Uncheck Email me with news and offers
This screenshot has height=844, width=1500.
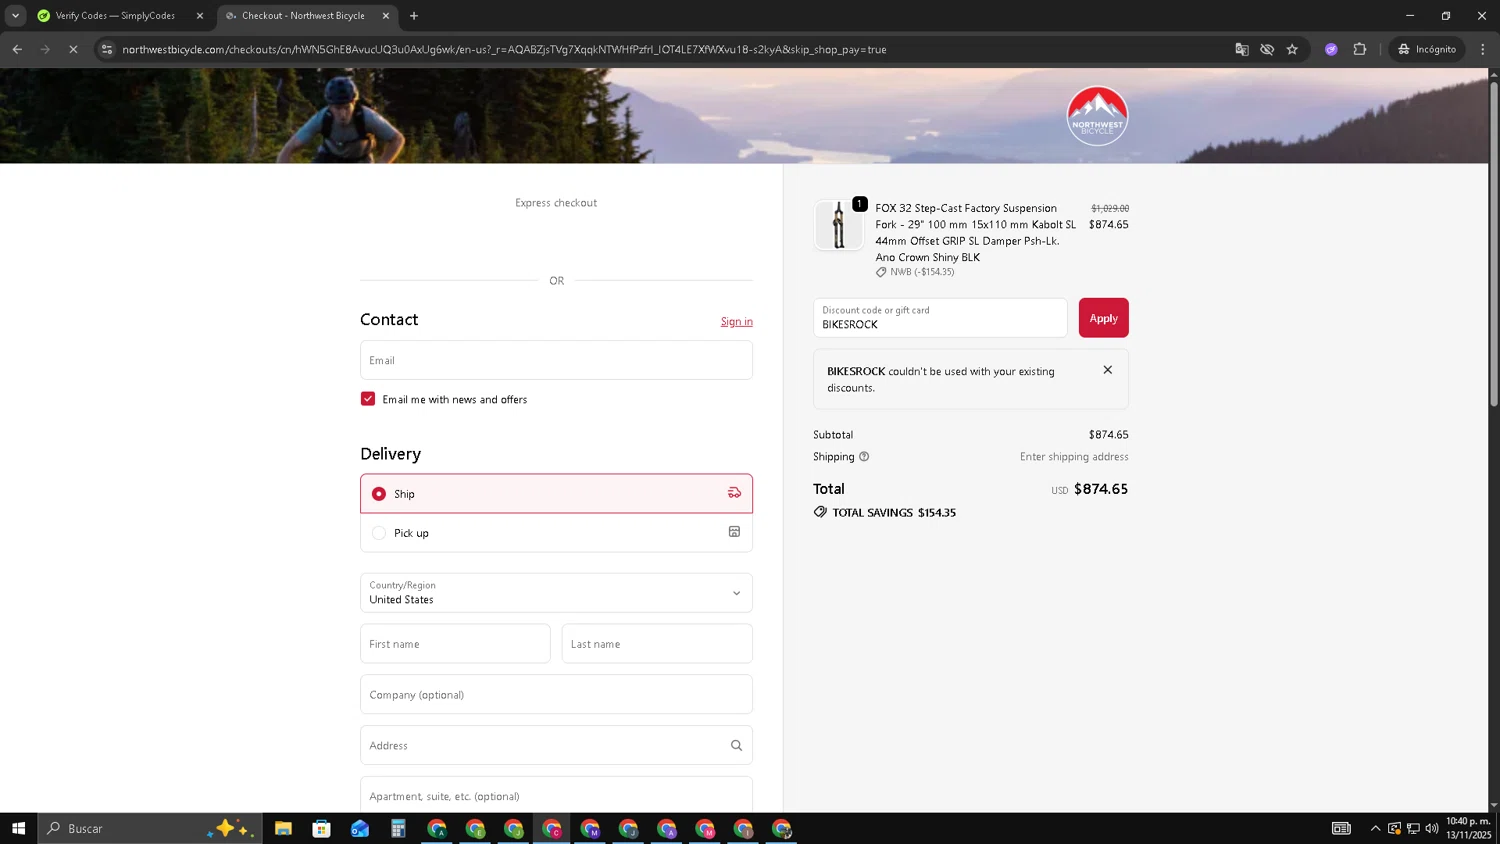click(368, 399)
